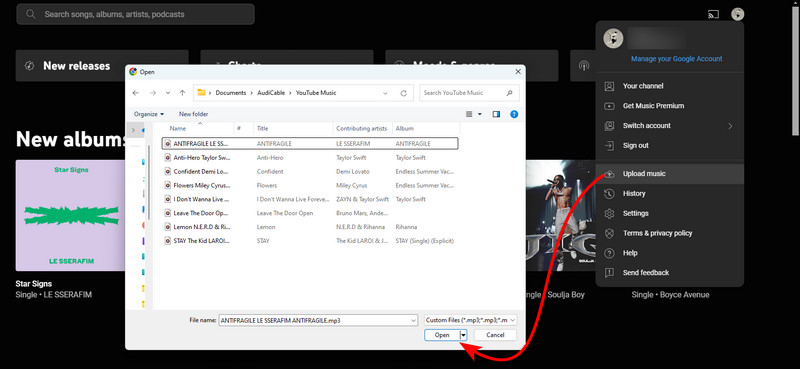Viewport: 800px width, 369px height.
Task: Click the ANTIFRAGILE mp3 file icon
Action: coord(168,144)
